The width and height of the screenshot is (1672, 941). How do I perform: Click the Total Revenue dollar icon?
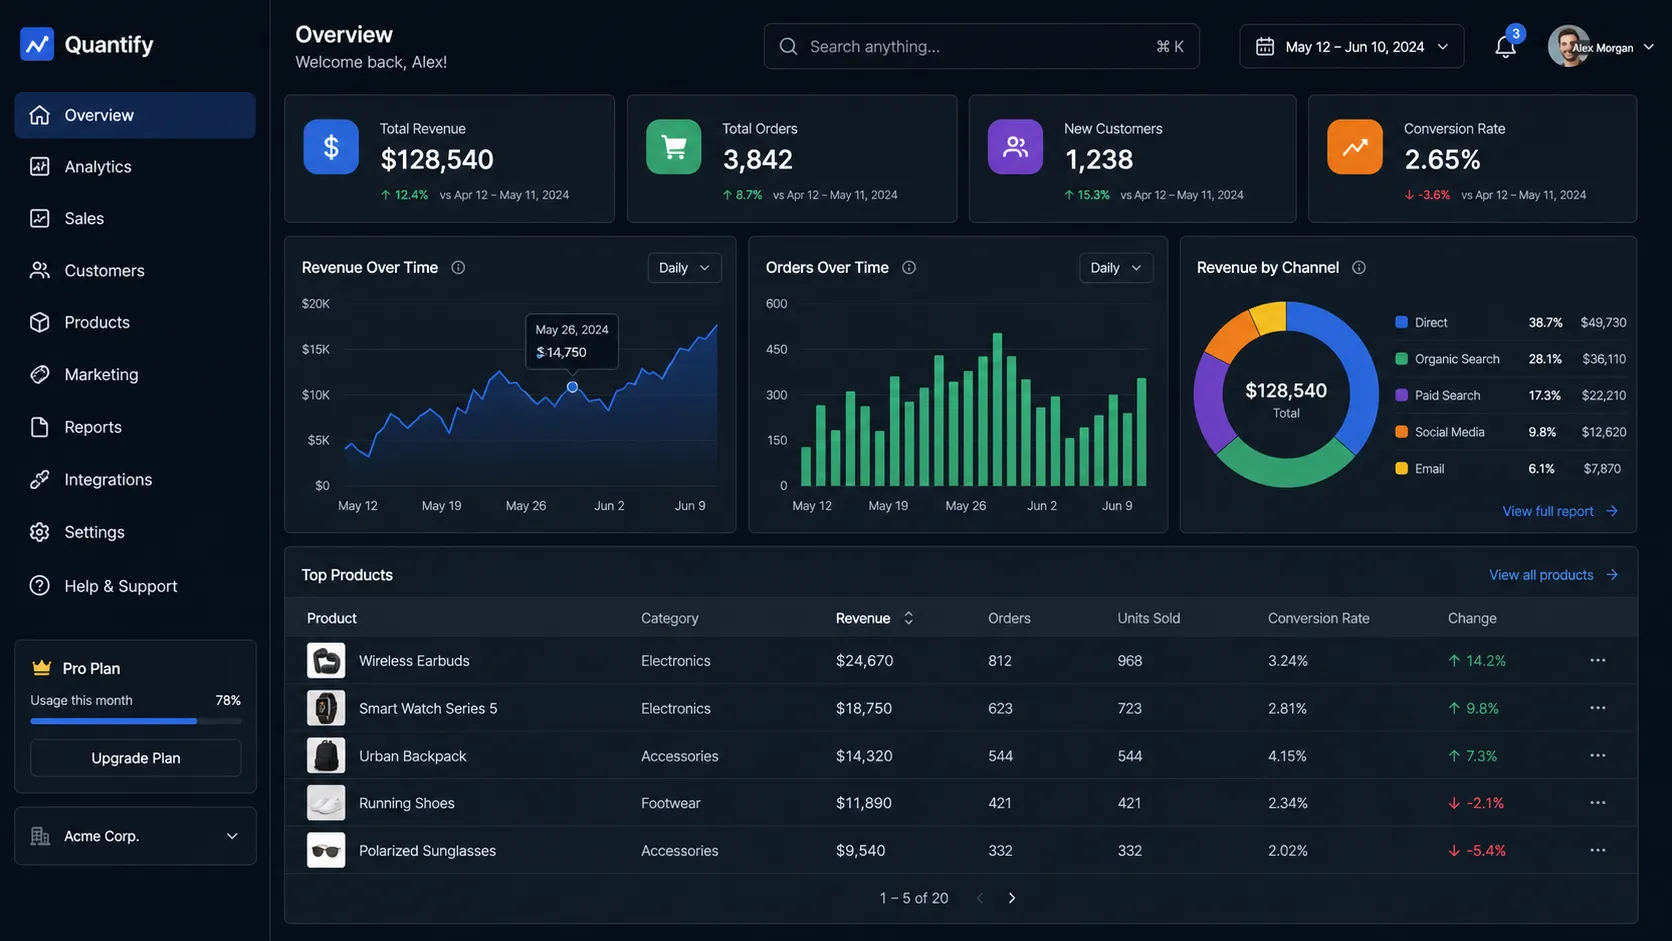point(331,147)
